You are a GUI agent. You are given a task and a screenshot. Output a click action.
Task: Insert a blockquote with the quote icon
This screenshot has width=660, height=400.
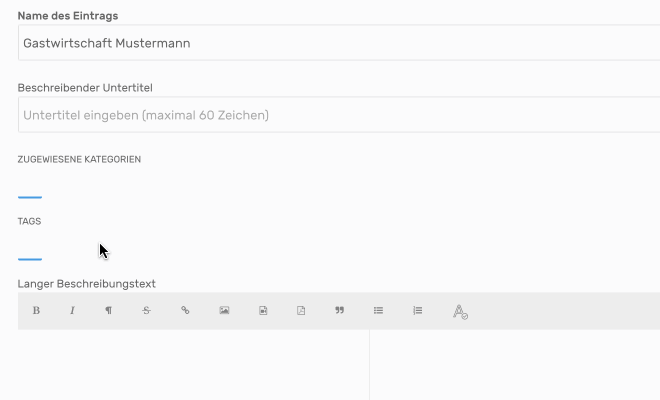[340, 311]
